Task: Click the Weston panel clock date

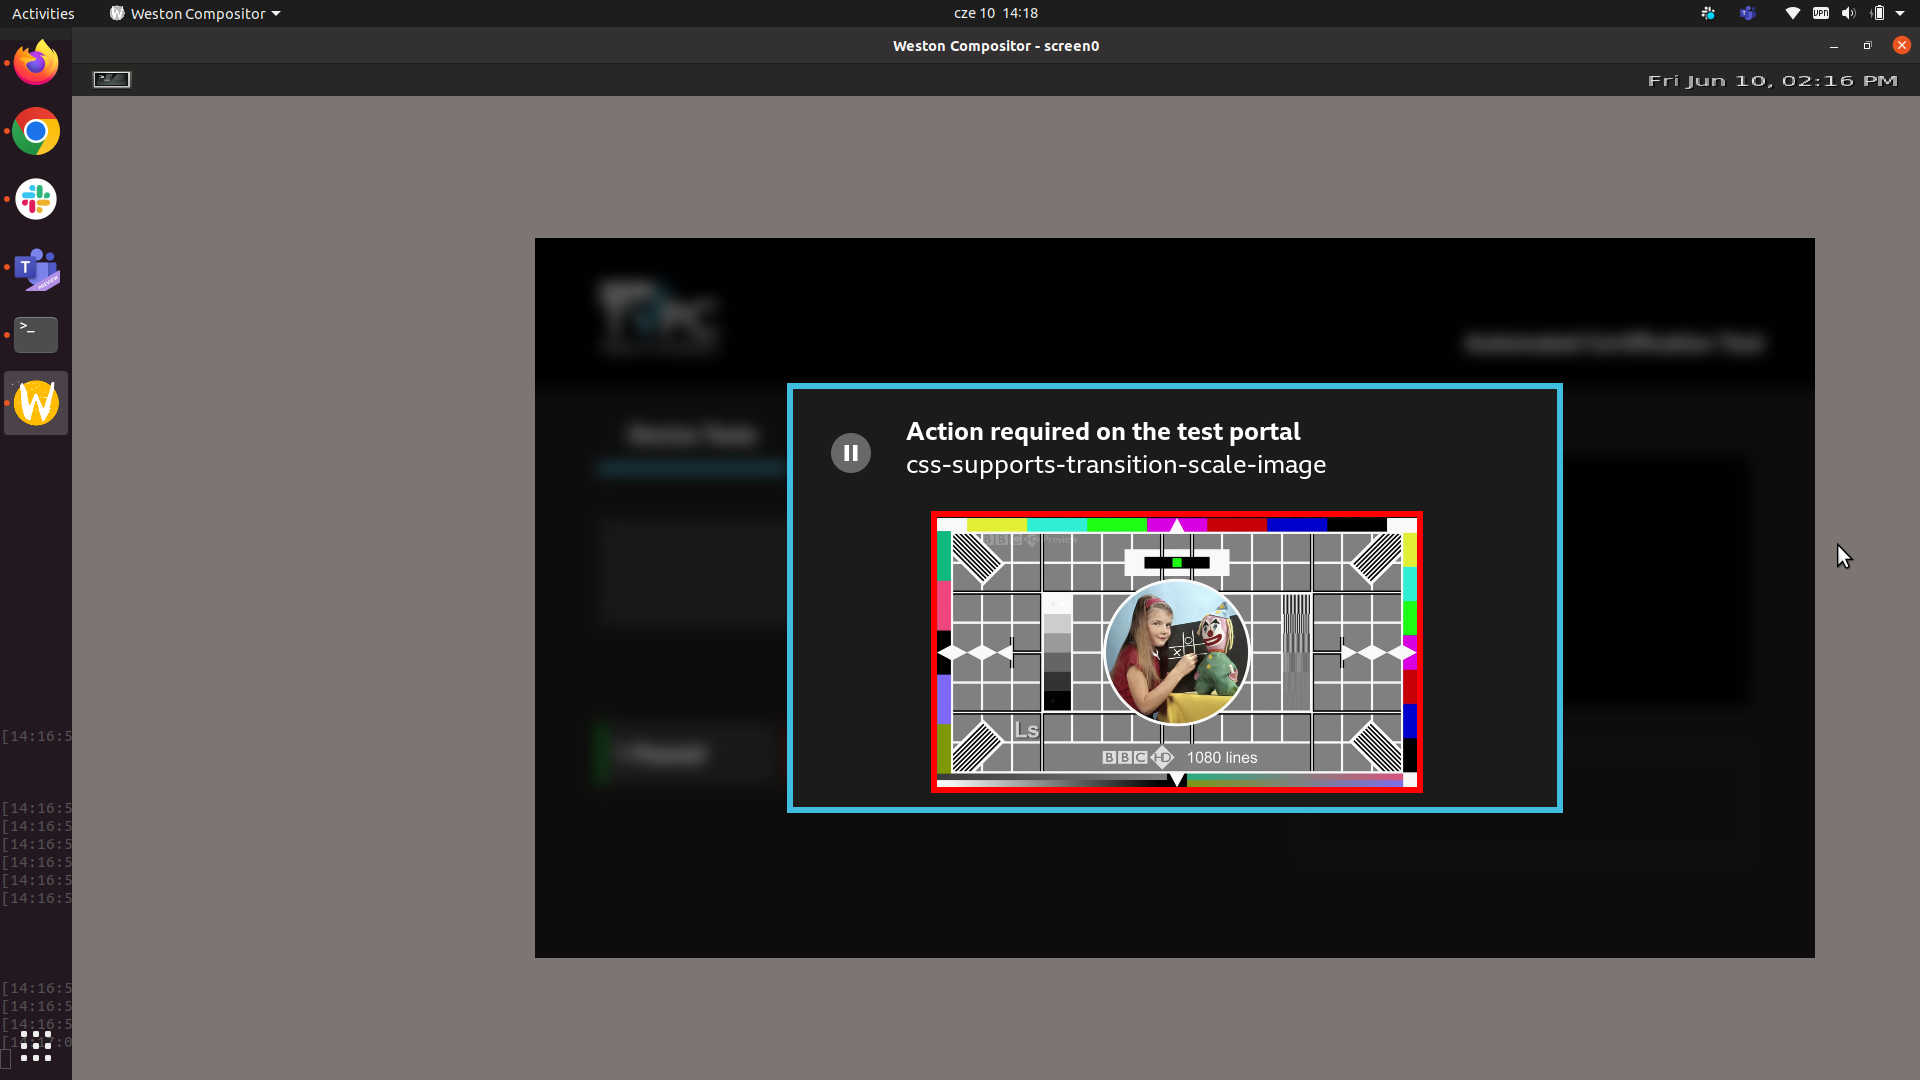Action: [1772, 80]
